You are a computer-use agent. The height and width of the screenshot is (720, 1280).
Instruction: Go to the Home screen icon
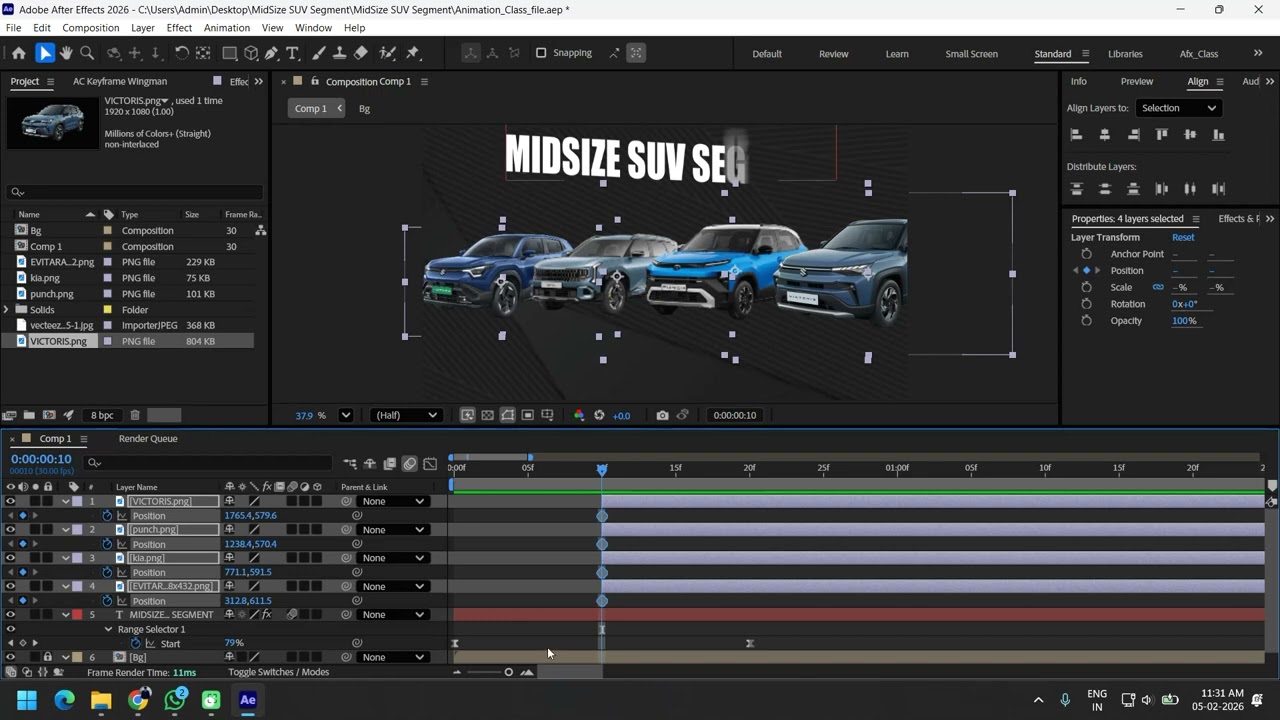[x=18, y=53]
